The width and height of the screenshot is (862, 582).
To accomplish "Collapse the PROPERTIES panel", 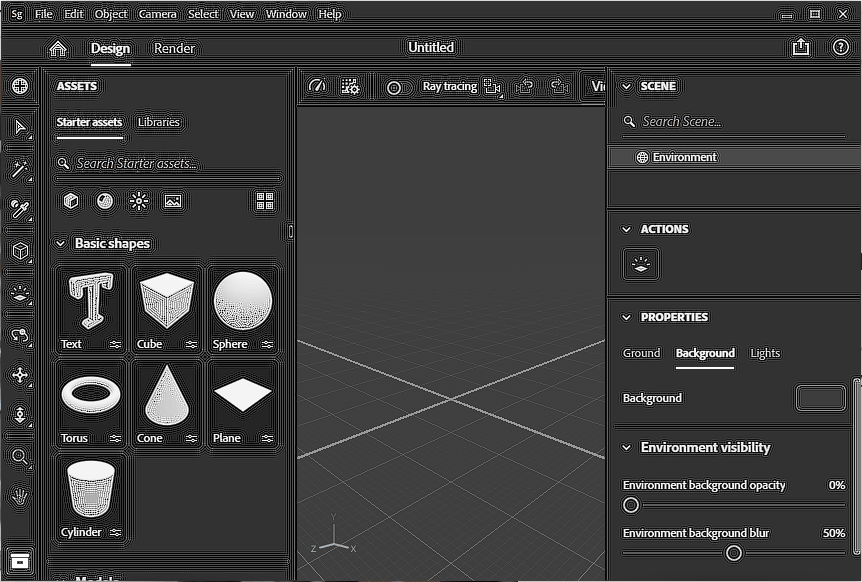I will click(626, 317).
